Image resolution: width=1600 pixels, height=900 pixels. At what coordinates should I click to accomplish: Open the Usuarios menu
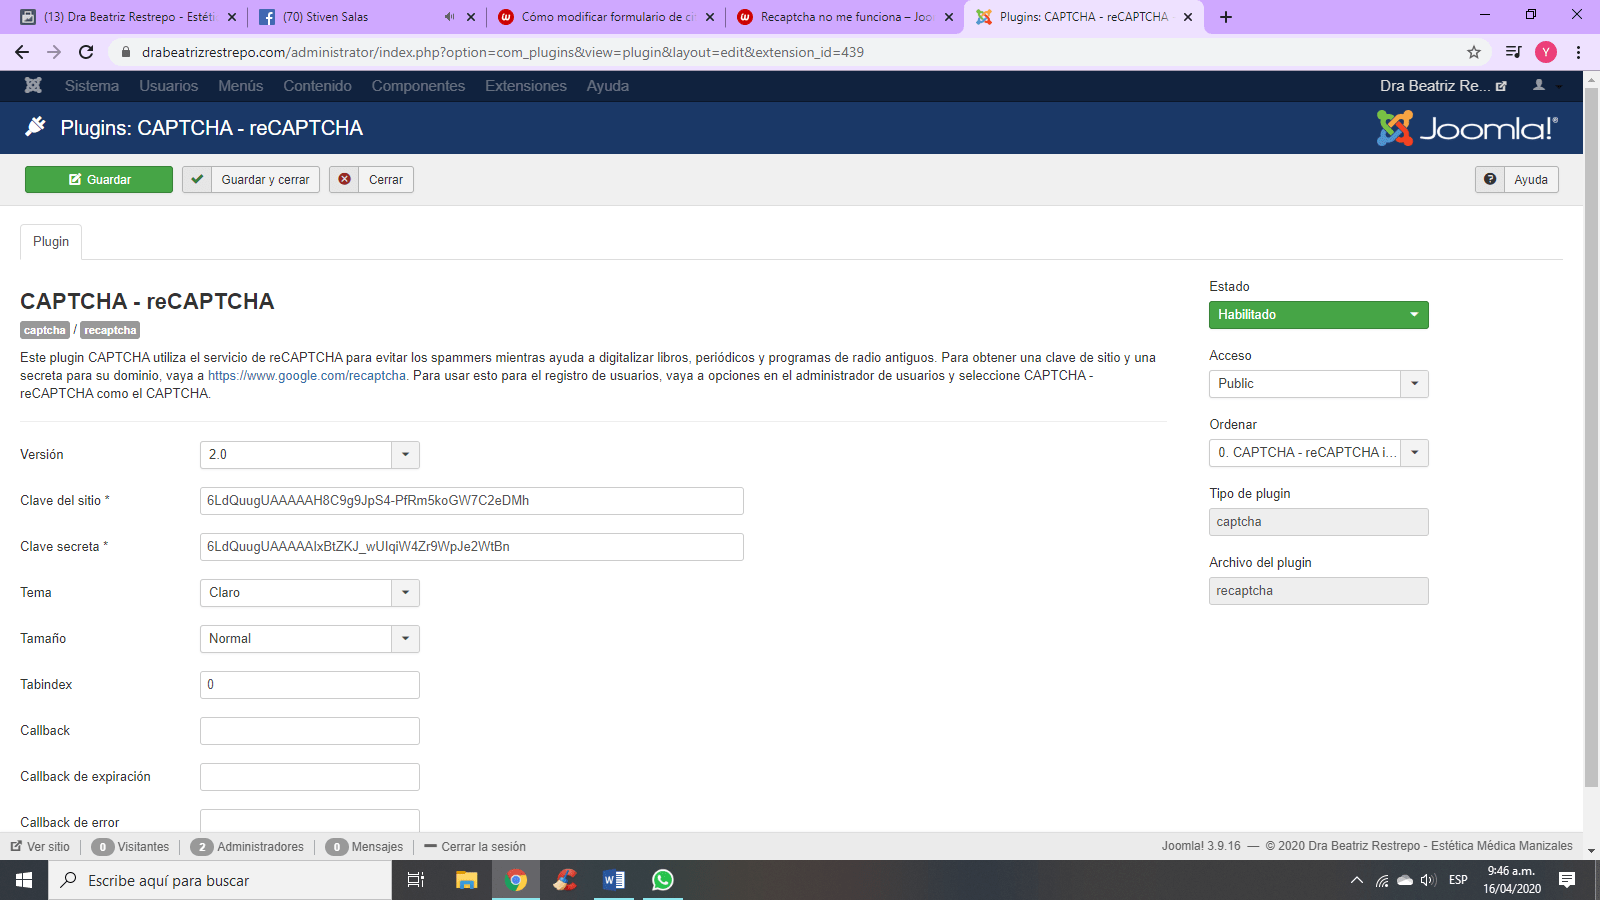click(169, 86)
